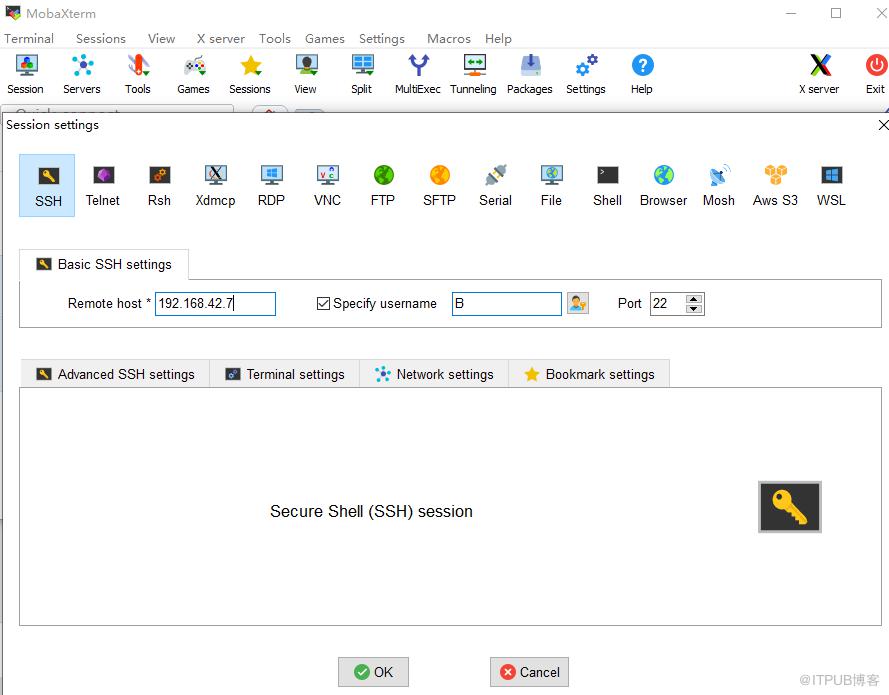The height and width of the screenshot is (695, 889).
Task: Select the SFTP session type
Action: pos(439,185)
